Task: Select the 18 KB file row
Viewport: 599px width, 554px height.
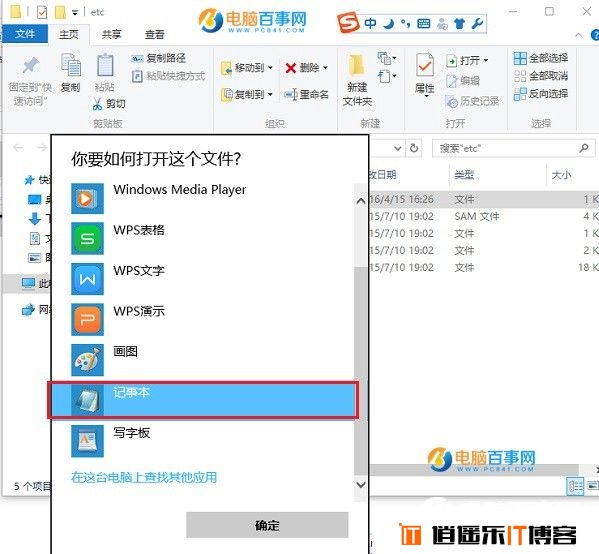Action: (484, 267)
